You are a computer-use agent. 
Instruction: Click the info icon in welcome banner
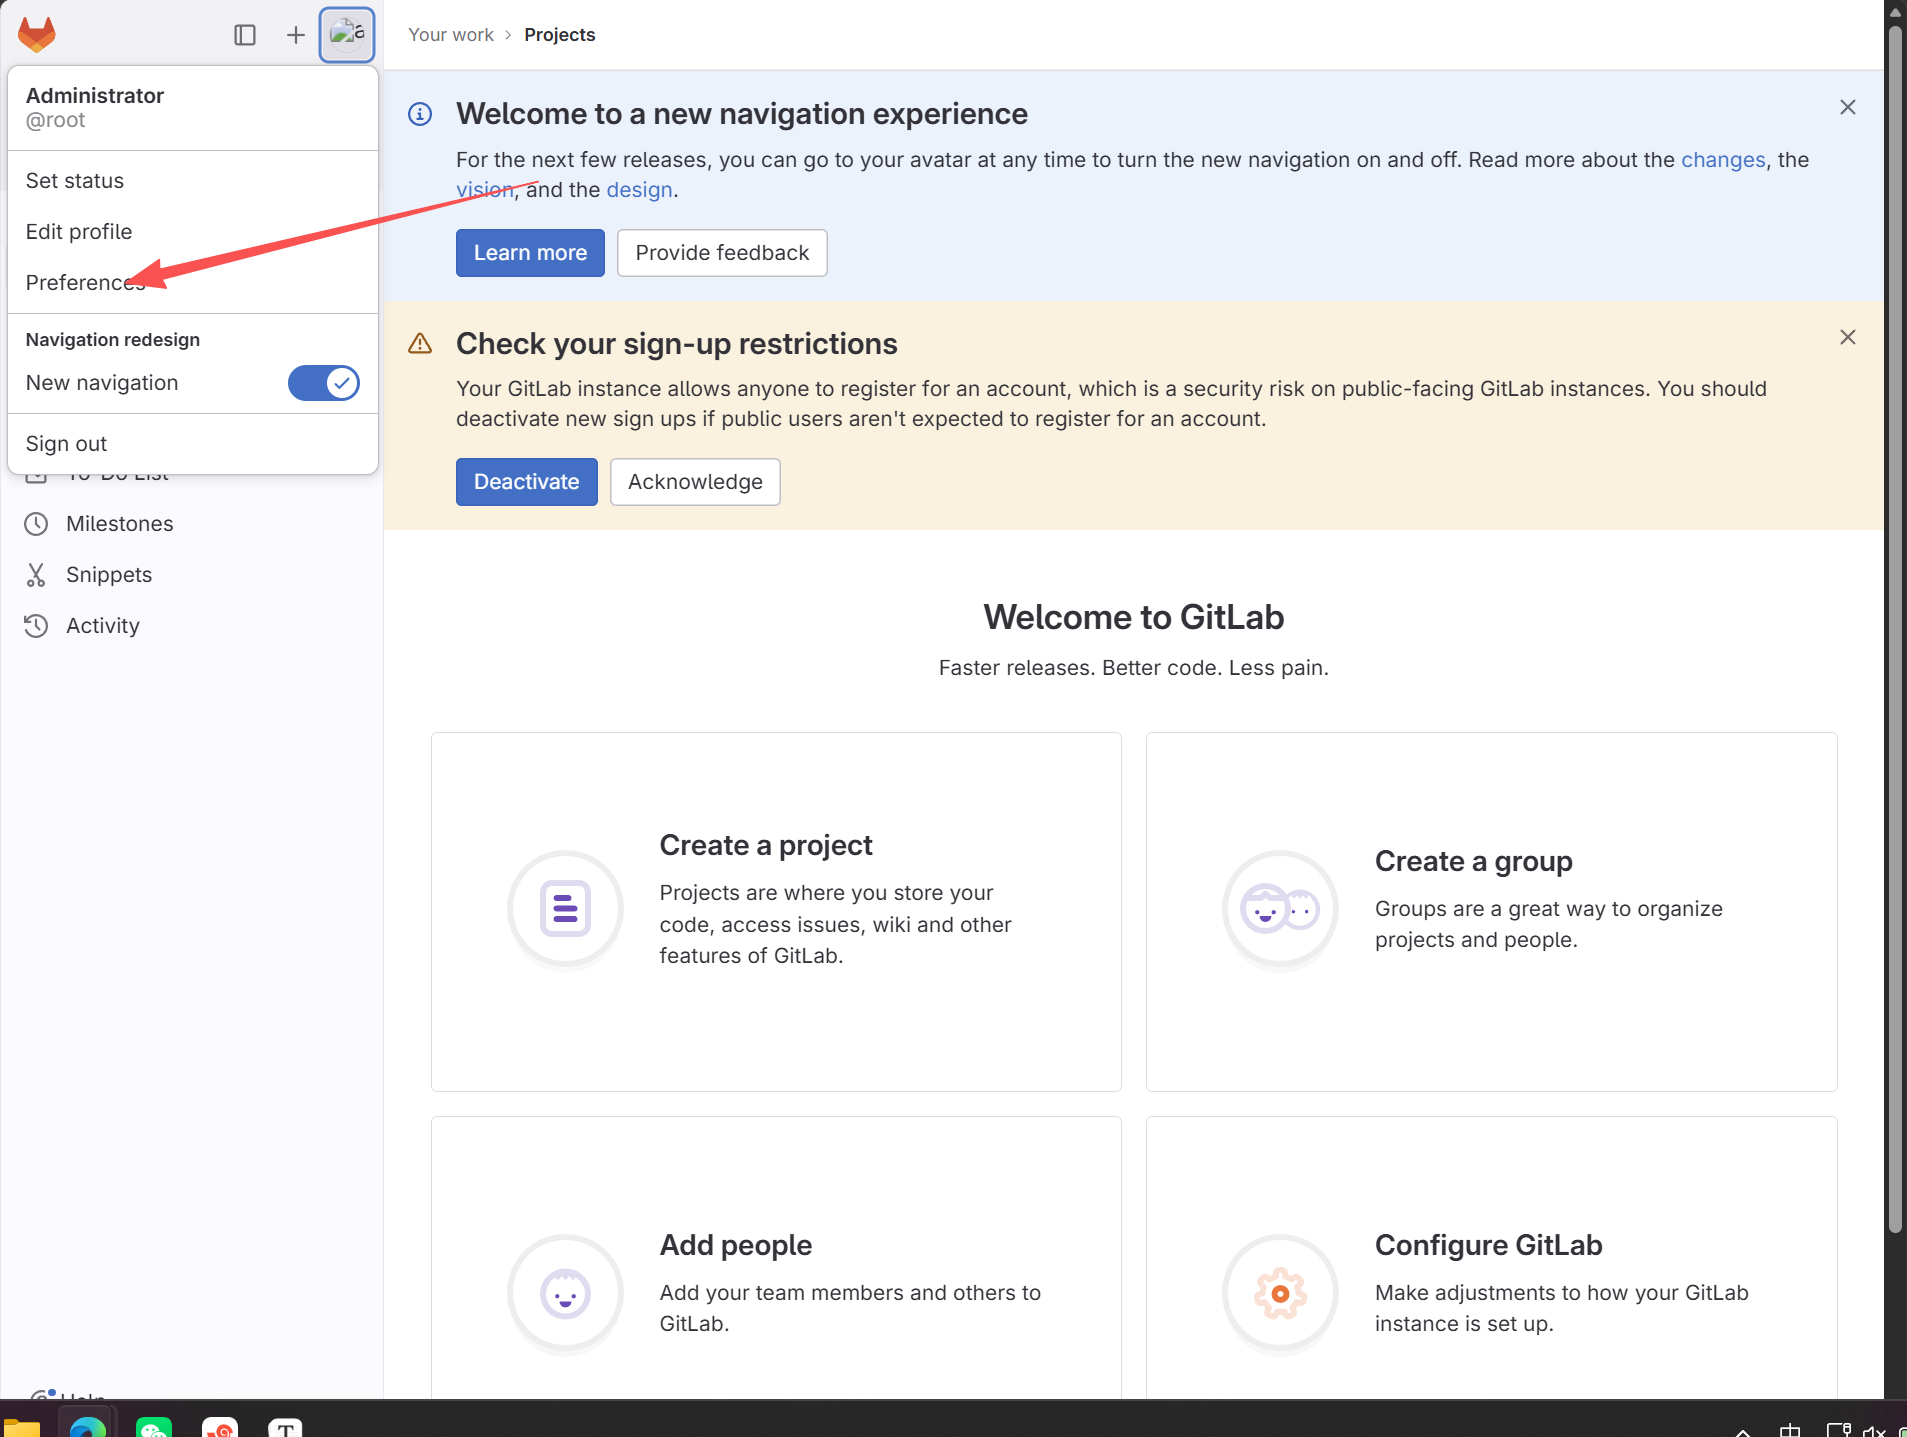click(x=420, y=114)
